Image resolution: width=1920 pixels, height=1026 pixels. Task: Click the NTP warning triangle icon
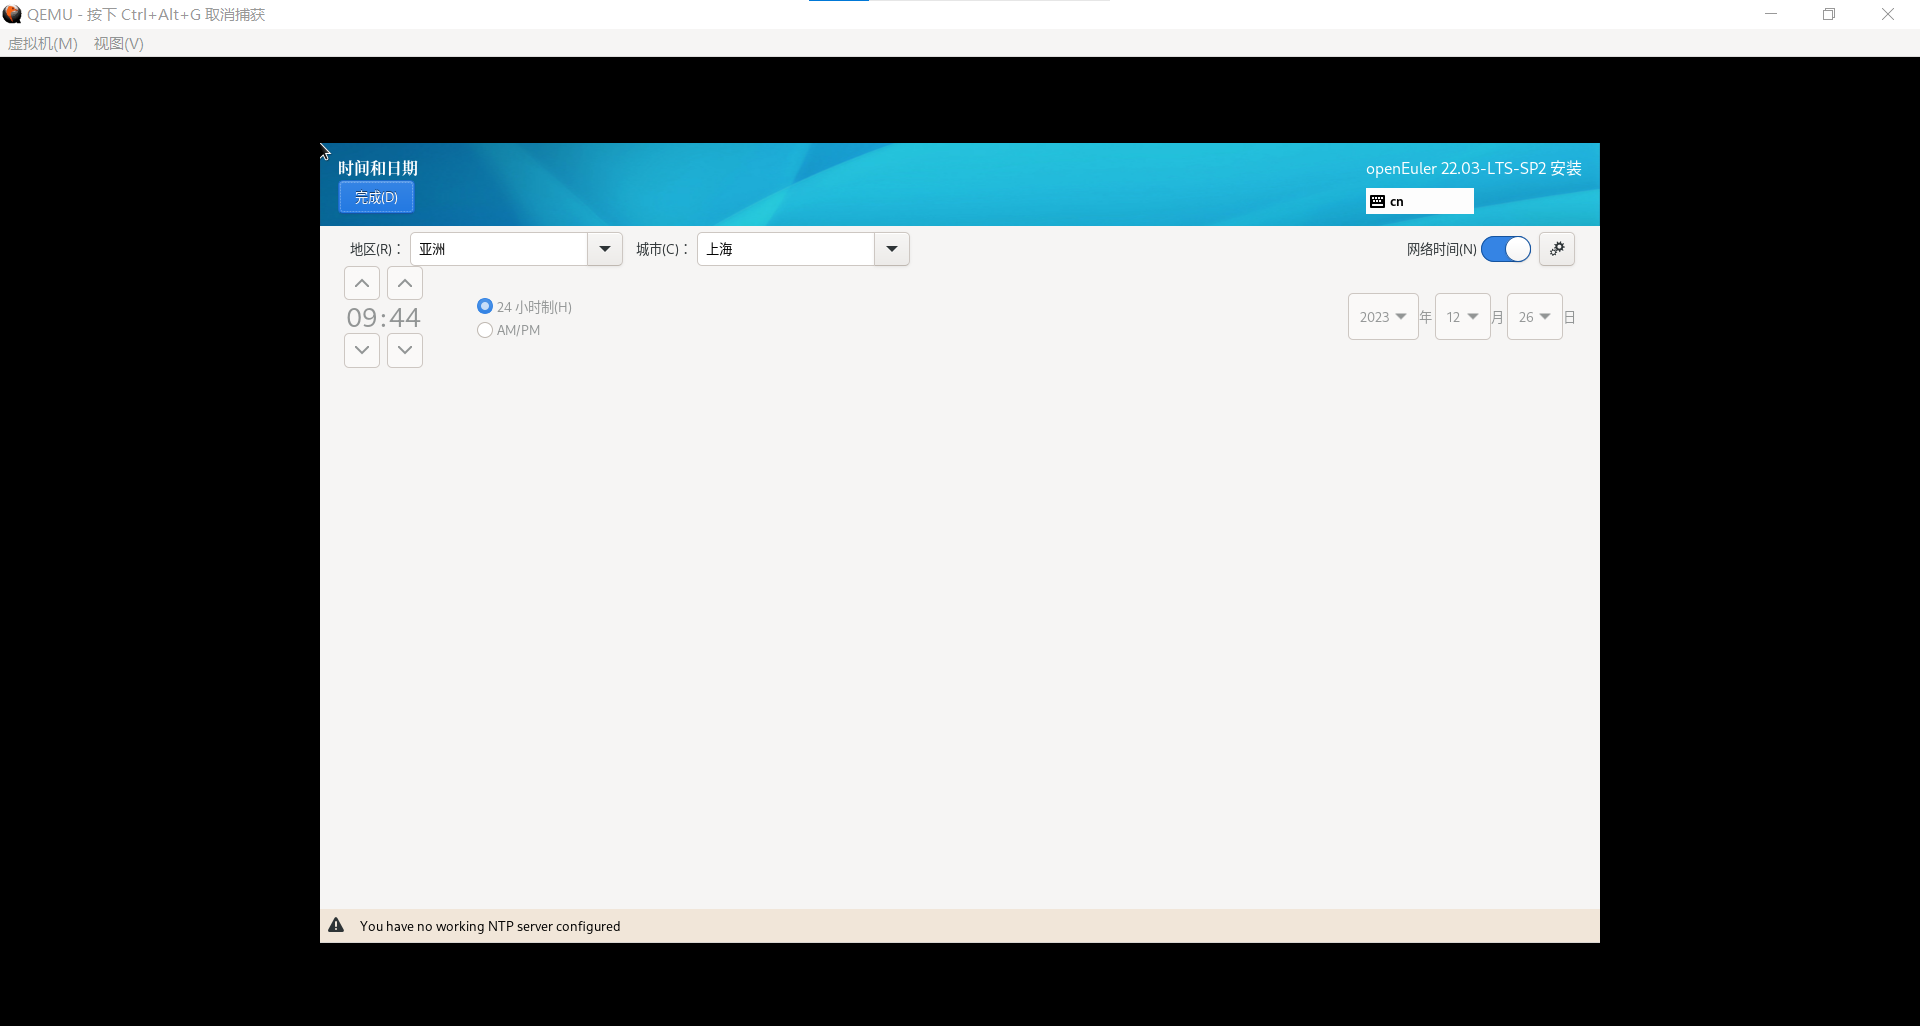click(x=336, y=926)
